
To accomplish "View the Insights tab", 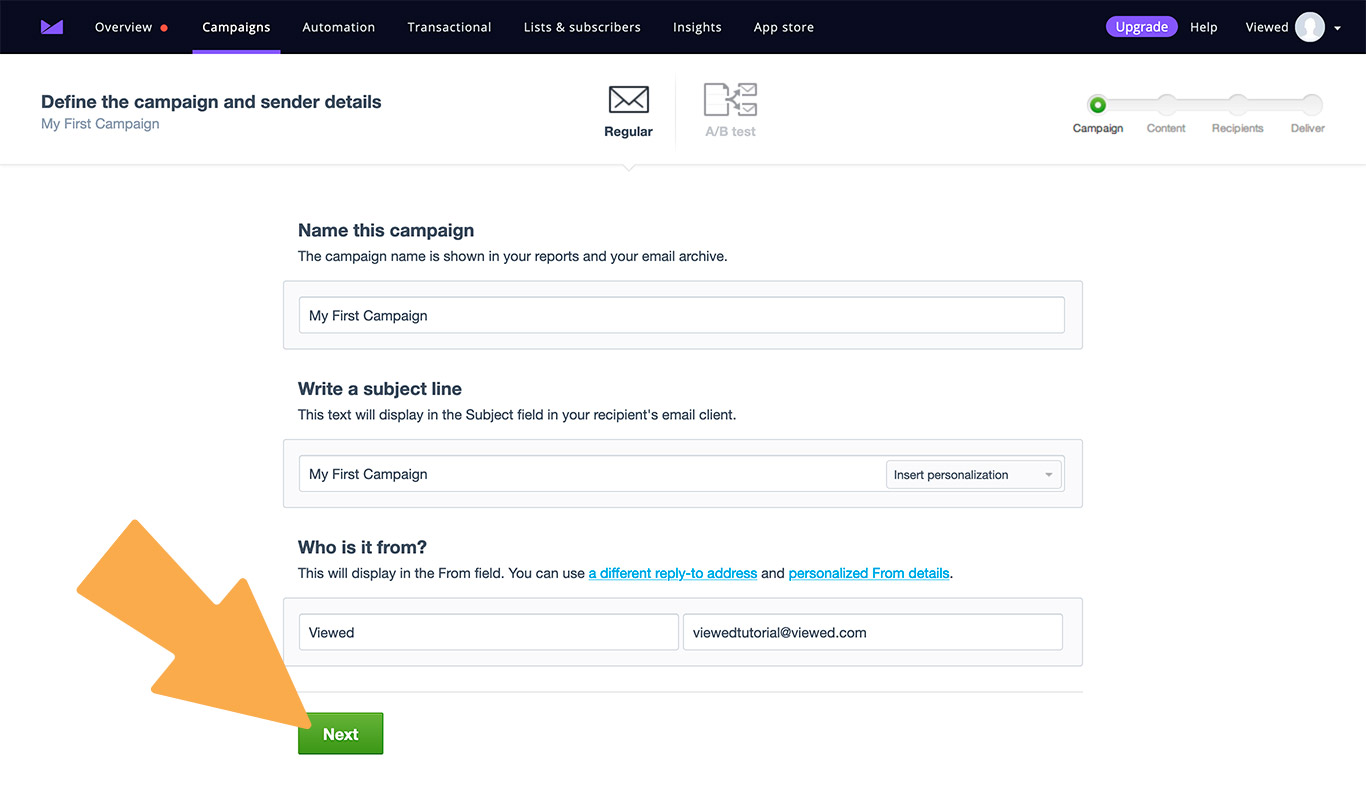I will tap(697, 27).
